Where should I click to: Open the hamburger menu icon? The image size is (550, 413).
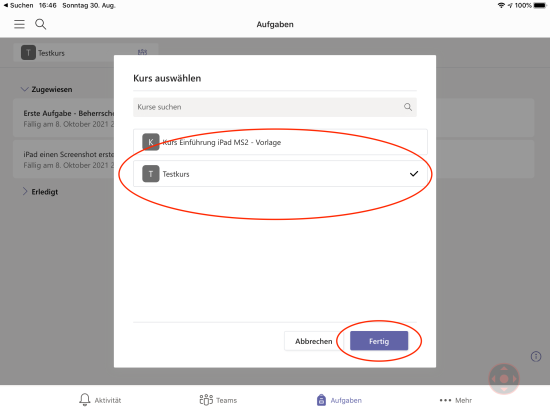(19, 24)
